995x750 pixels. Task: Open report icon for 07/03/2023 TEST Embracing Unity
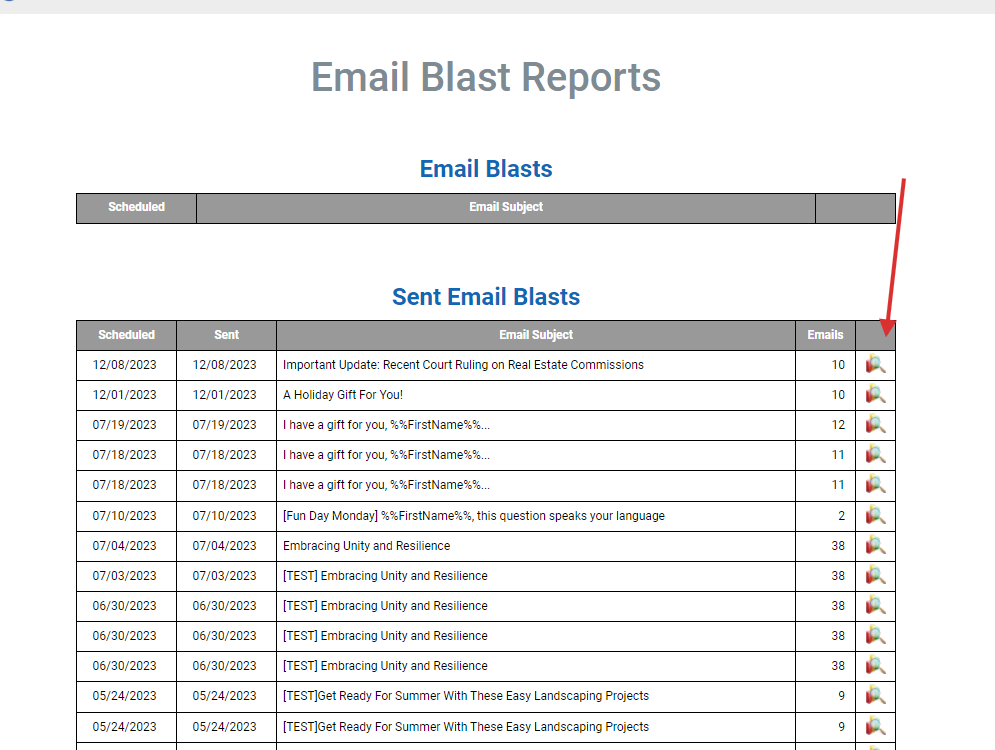pyautogui.click(x=875, y=575)
